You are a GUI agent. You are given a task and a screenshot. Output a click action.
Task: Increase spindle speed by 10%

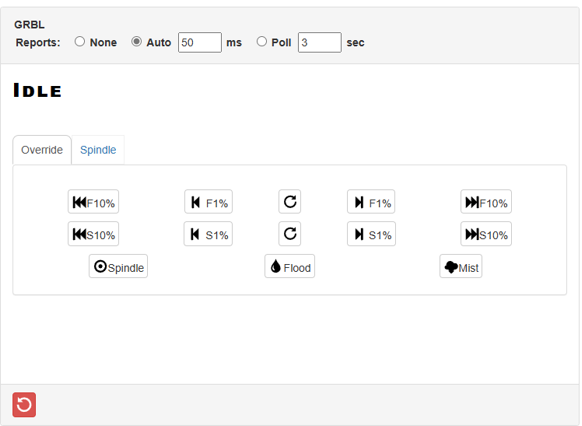click(486, 234)
